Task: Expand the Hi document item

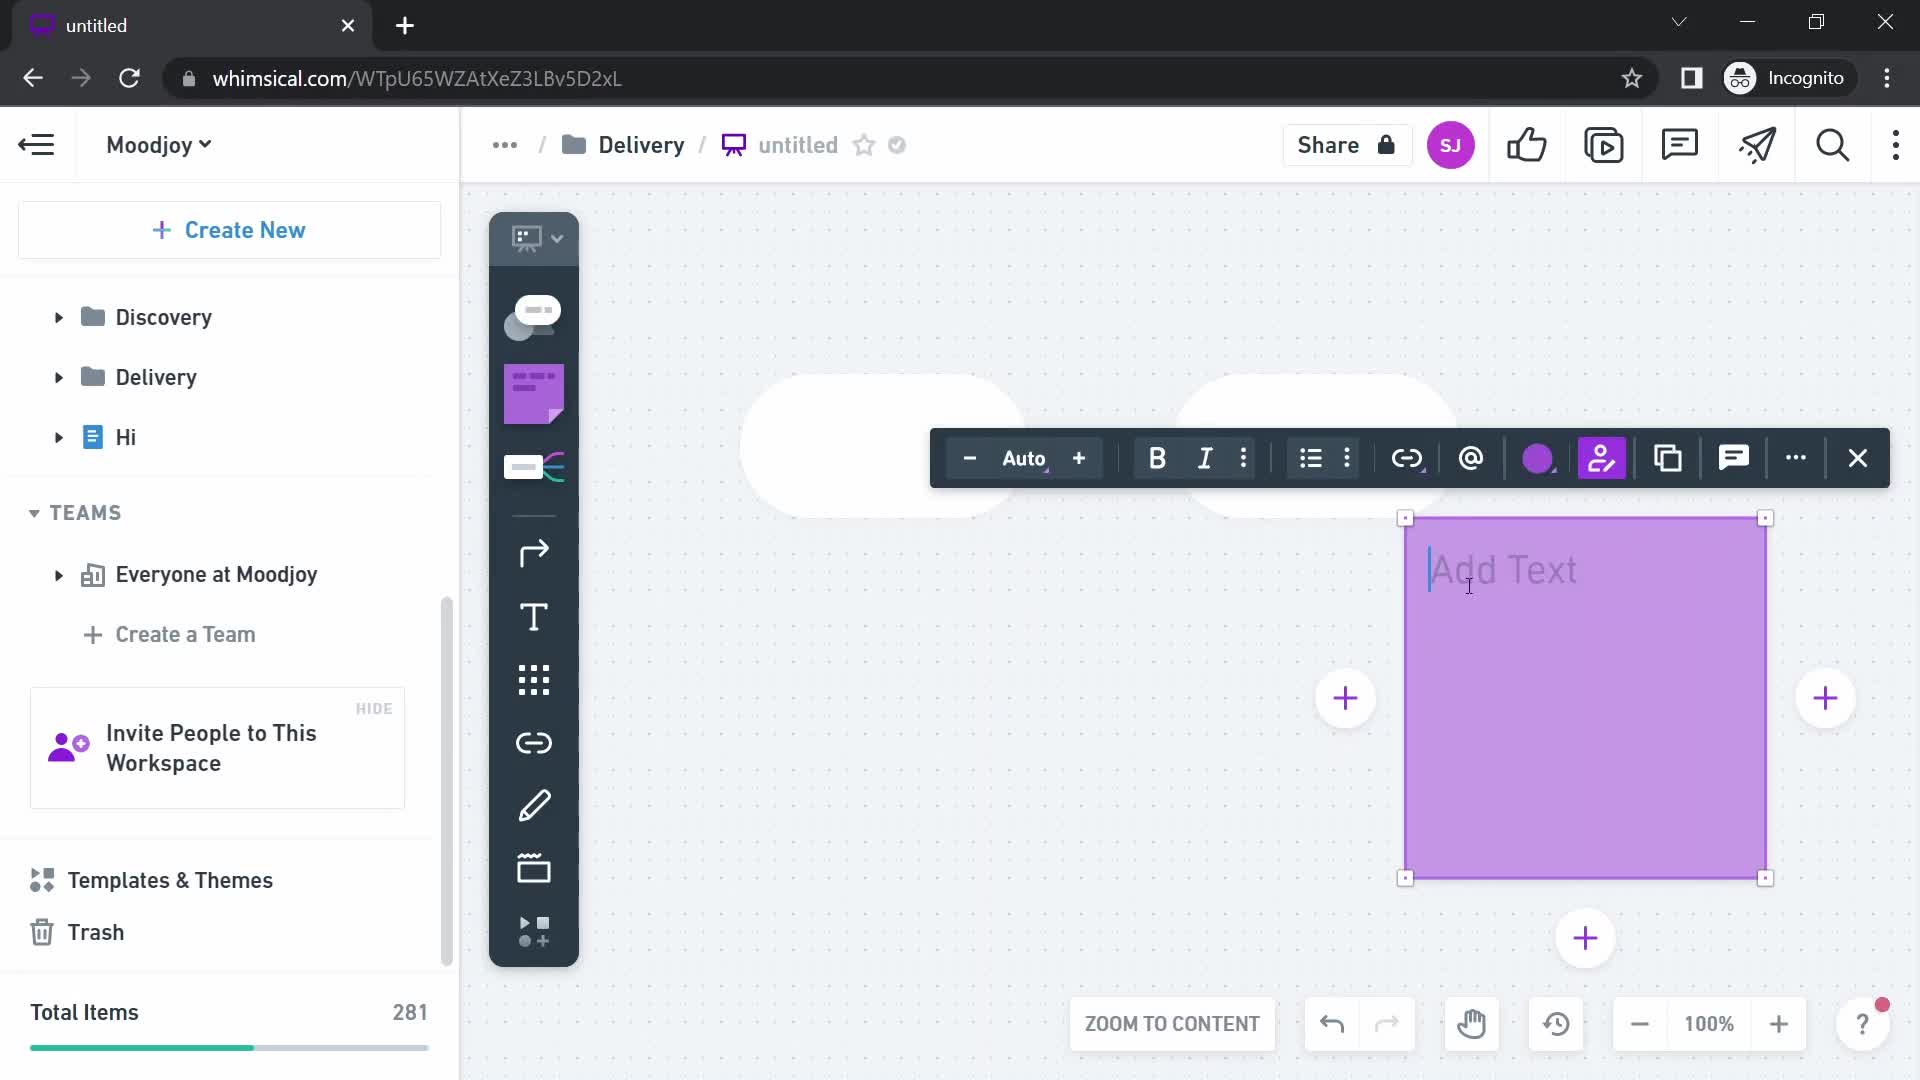Action: tap(58, 438)
